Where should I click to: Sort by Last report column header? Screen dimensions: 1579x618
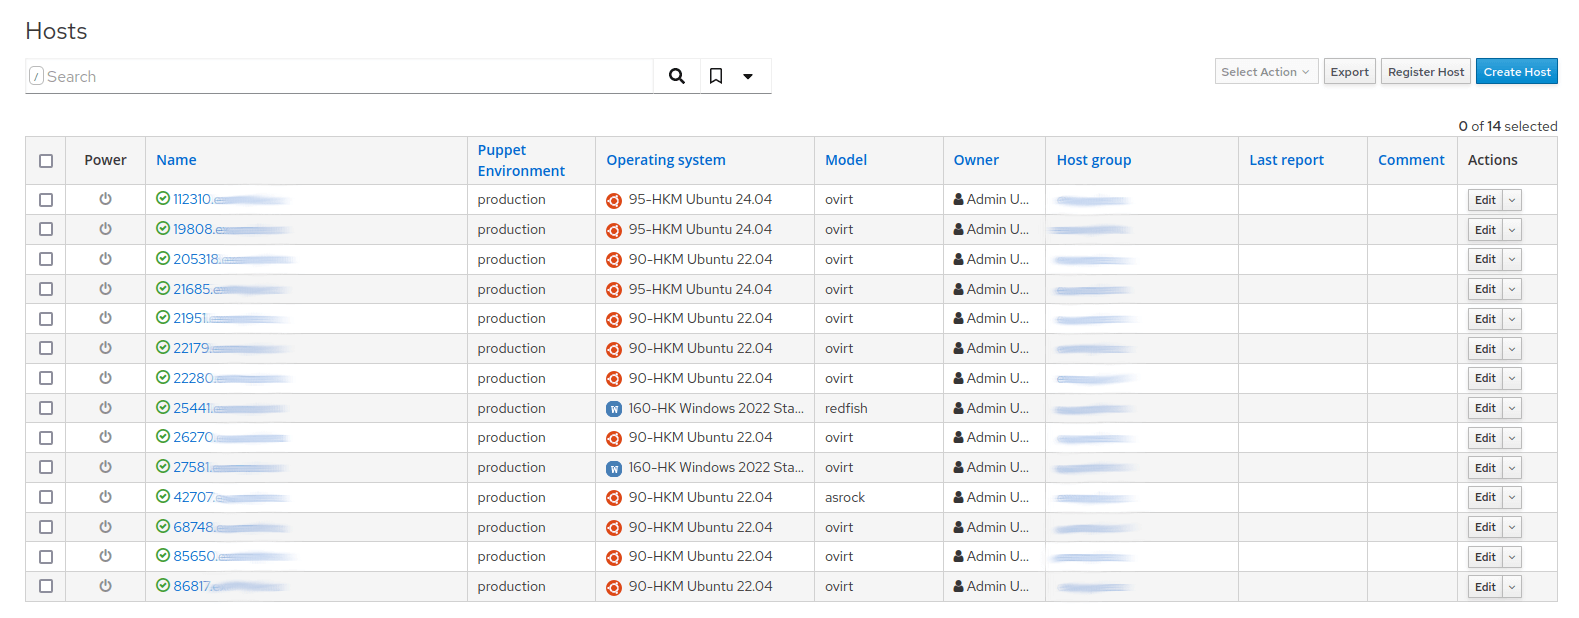pos(1286,160)
